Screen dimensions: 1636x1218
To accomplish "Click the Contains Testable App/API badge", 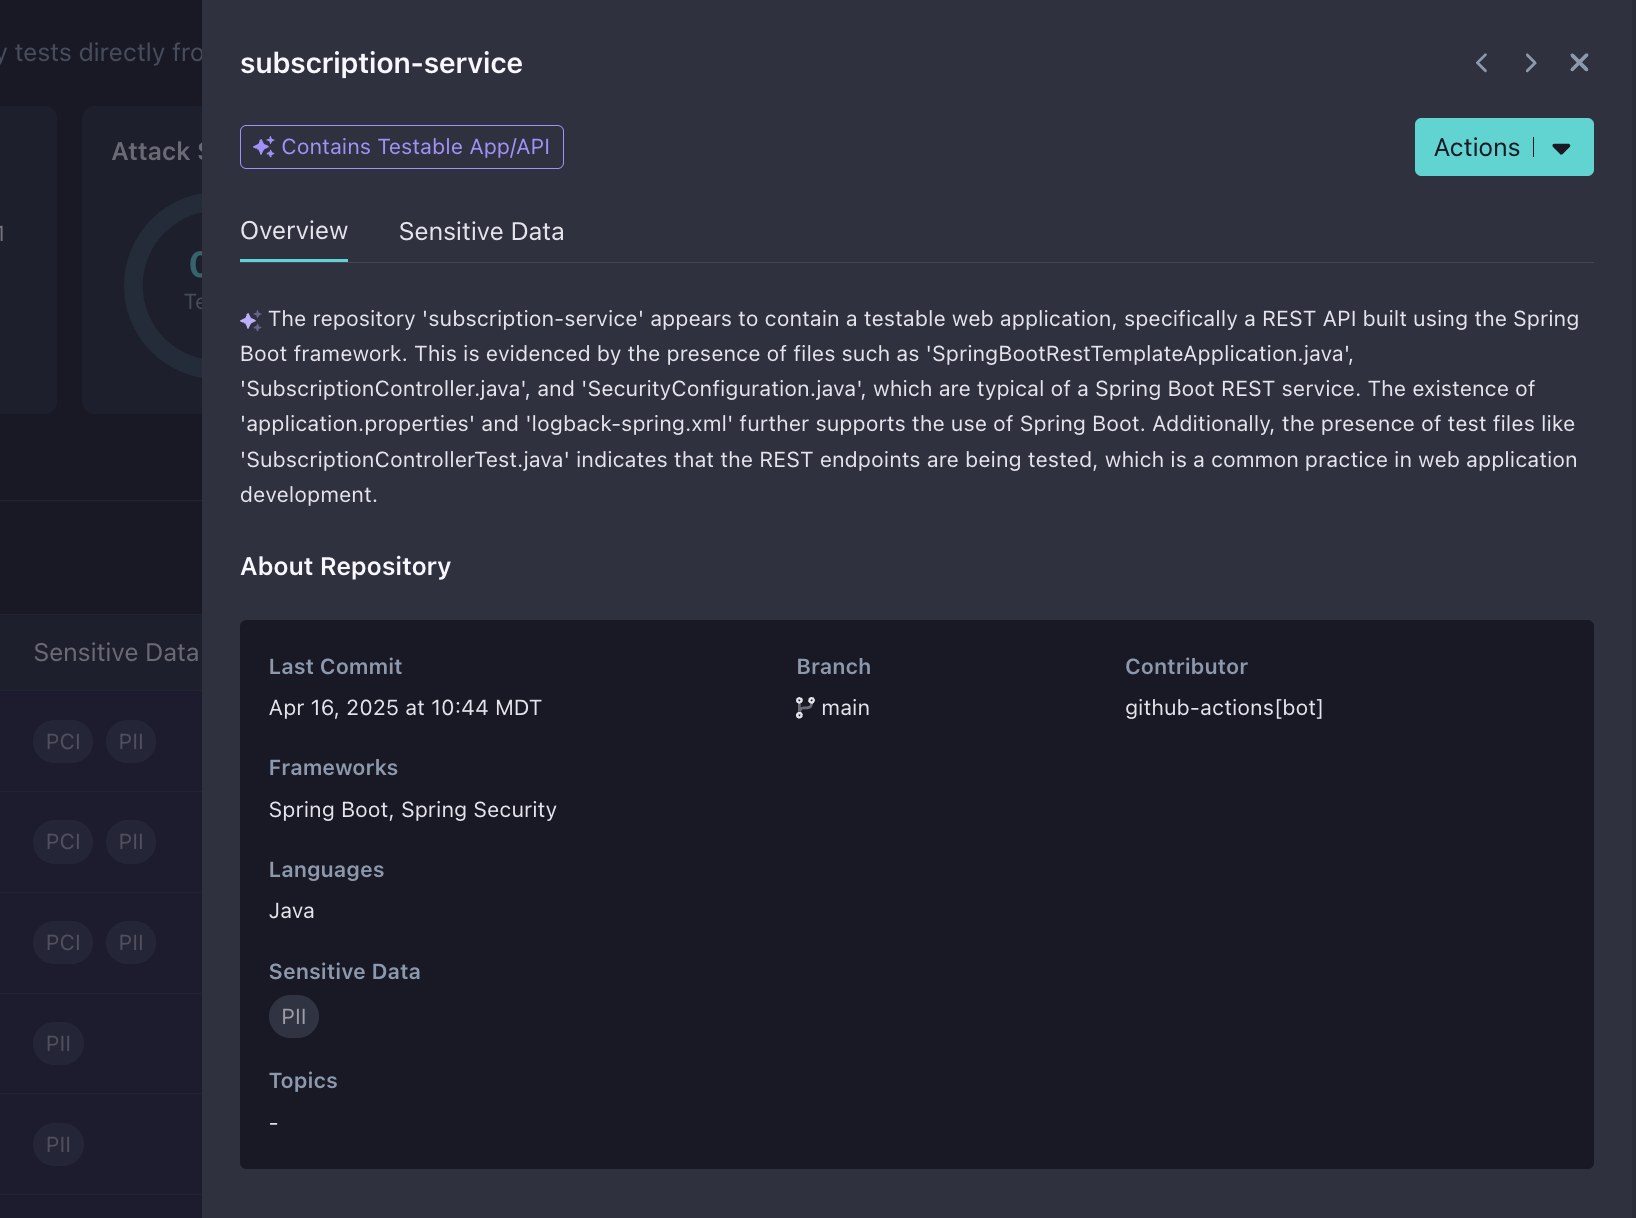I will tap(401, 146).
